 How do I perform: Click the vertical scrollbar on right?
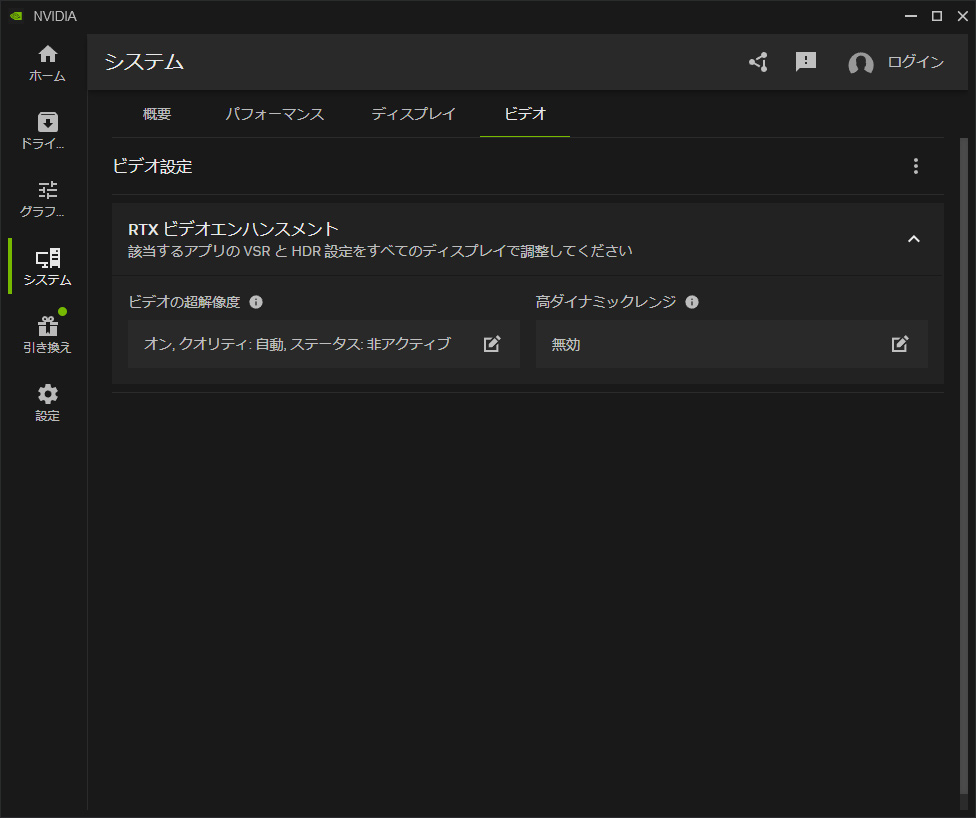coord(964,467)
